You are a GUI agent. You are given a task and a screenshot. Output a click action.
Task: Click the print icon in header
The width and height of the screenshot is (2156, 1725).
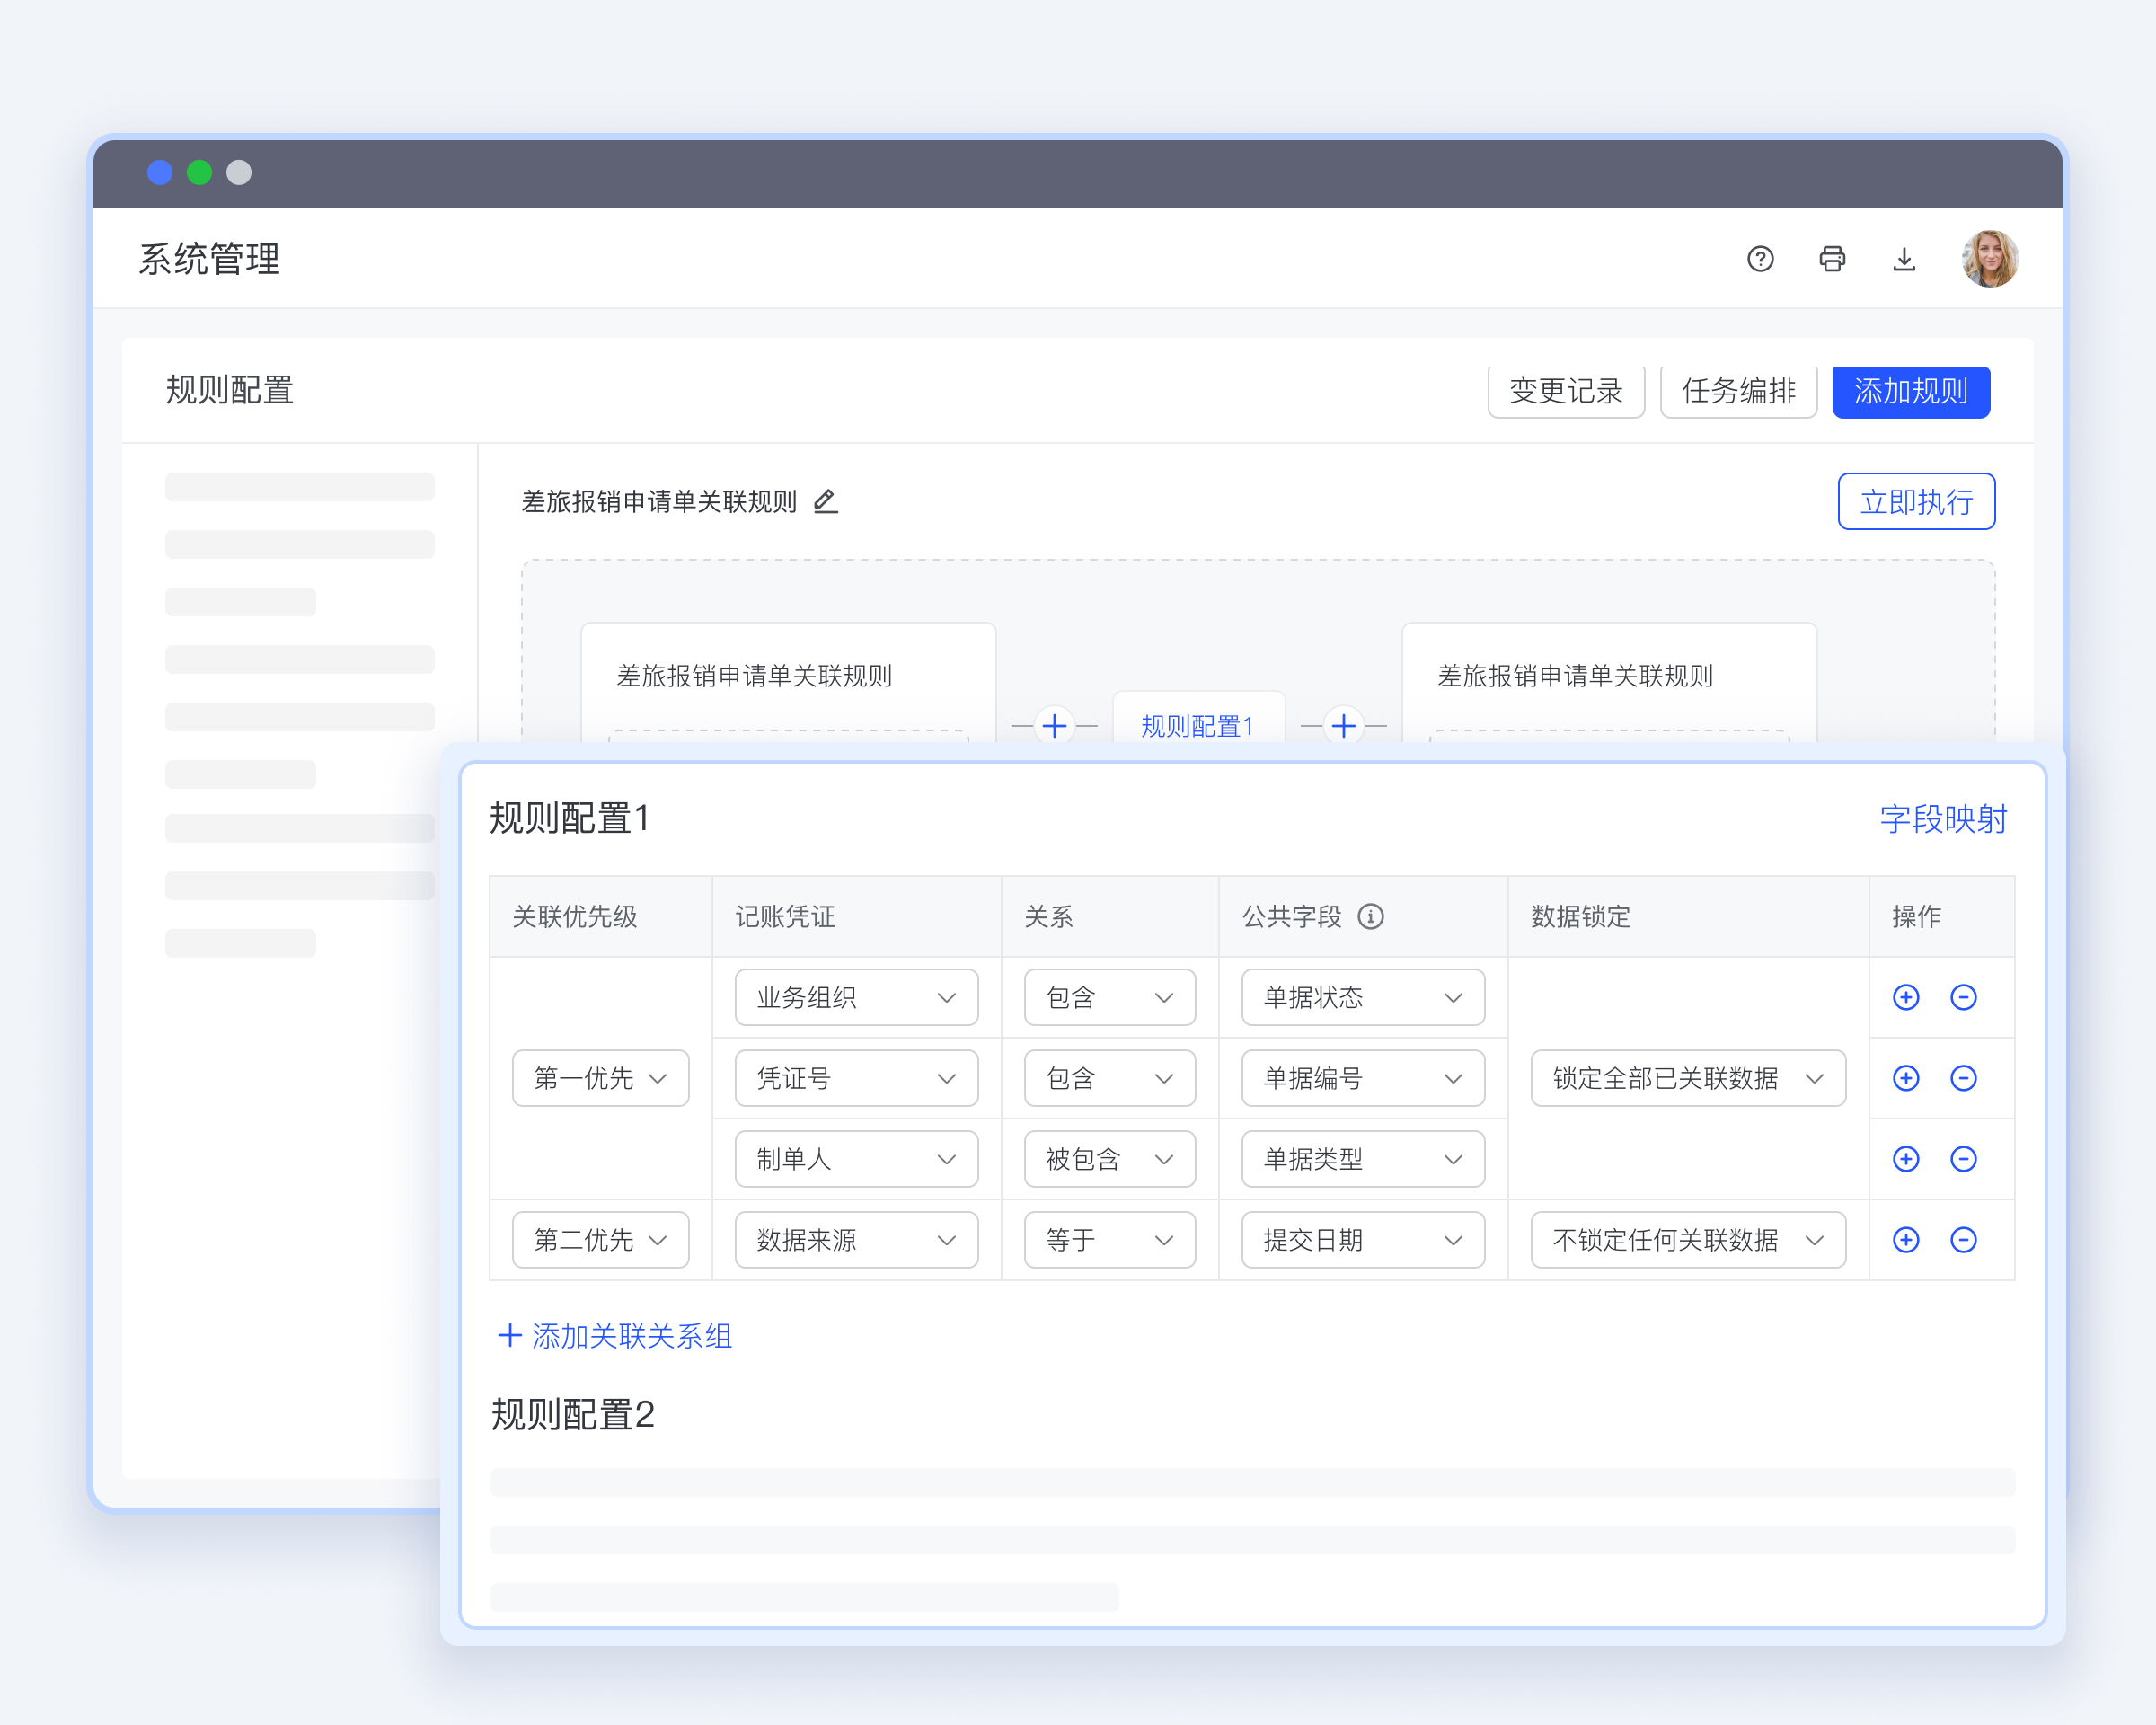[x=1832, y=259]
